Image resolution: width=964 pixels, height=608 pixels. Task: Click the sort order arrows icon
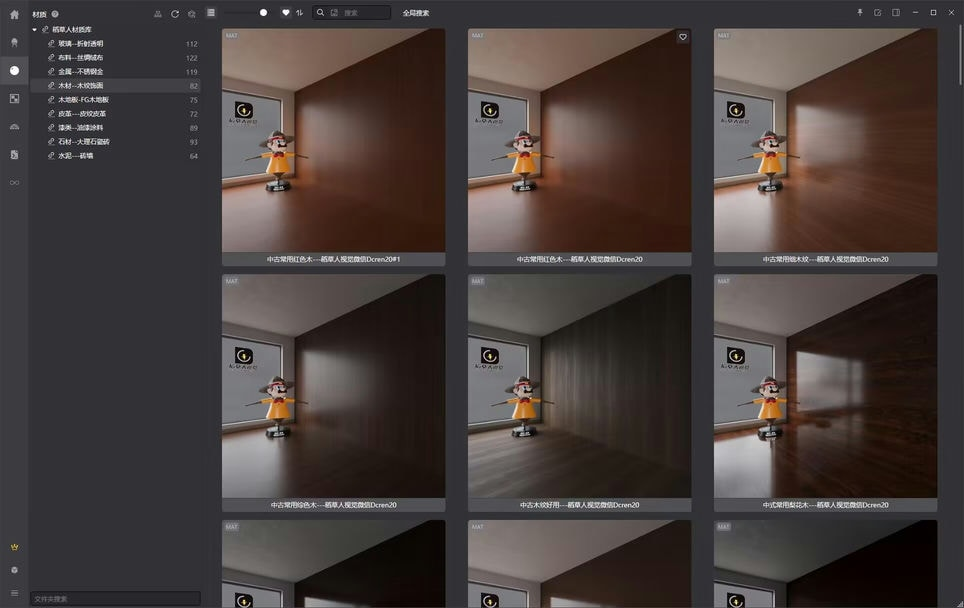299,13
